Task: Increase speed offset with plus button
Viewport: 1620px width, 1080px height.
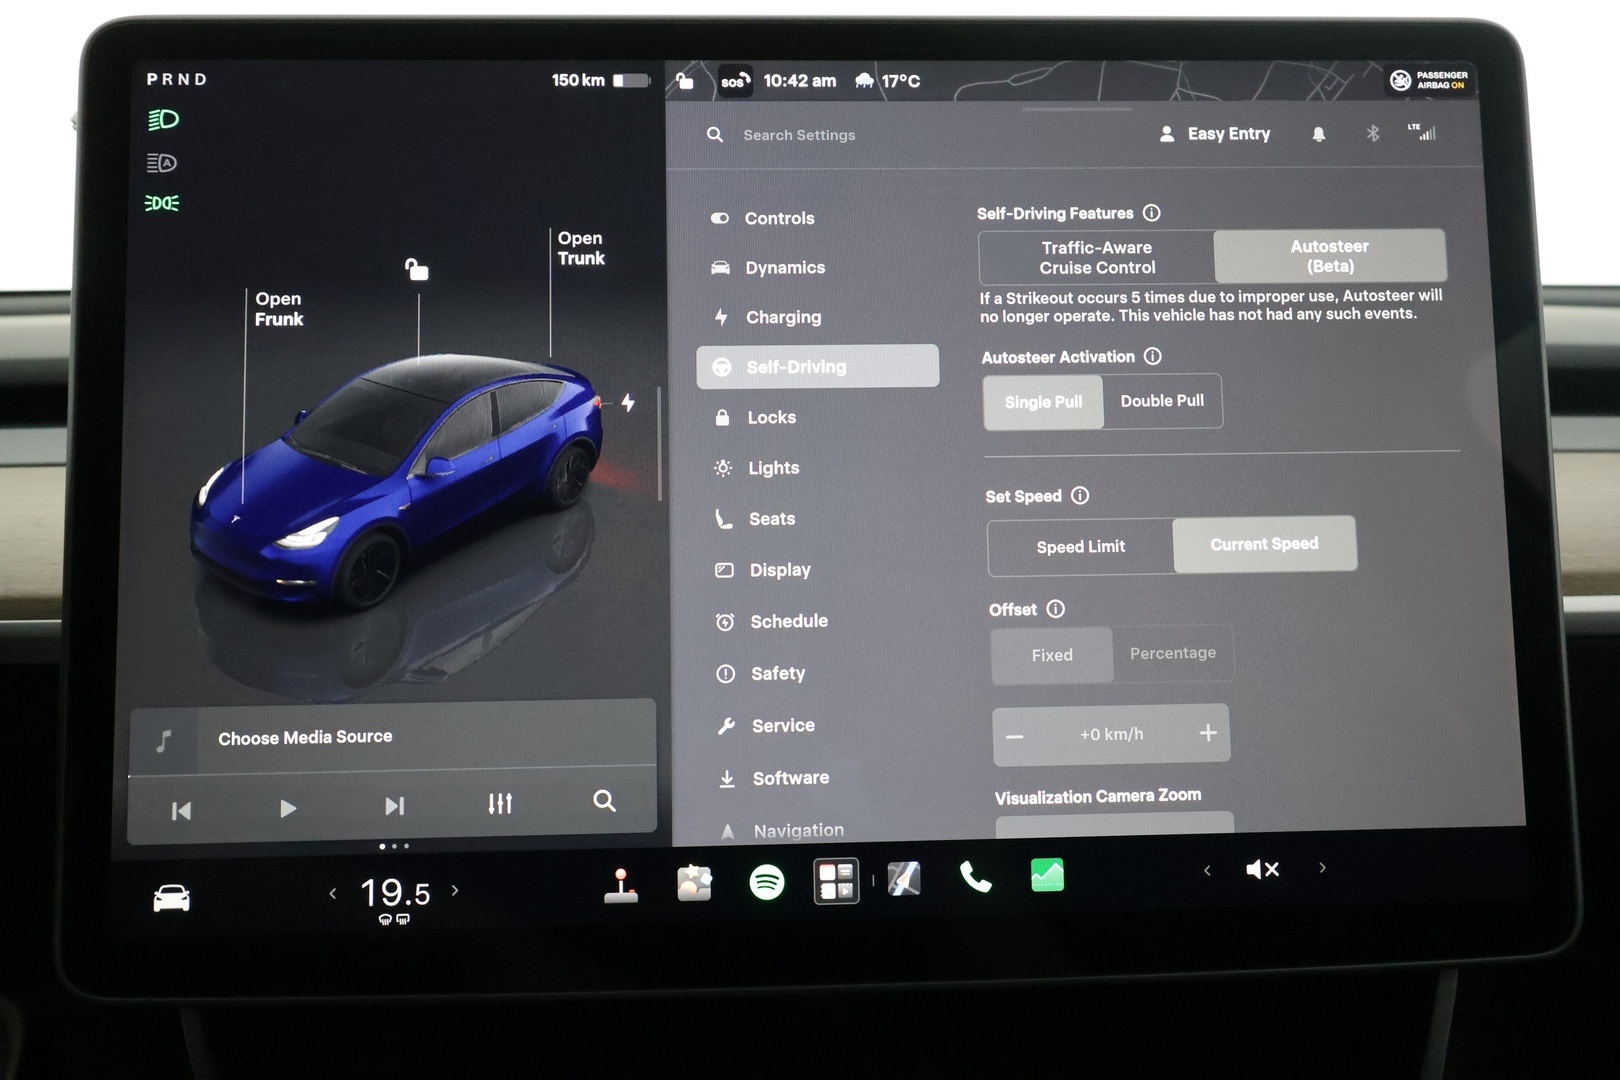Action: [x=1208, y=733]
